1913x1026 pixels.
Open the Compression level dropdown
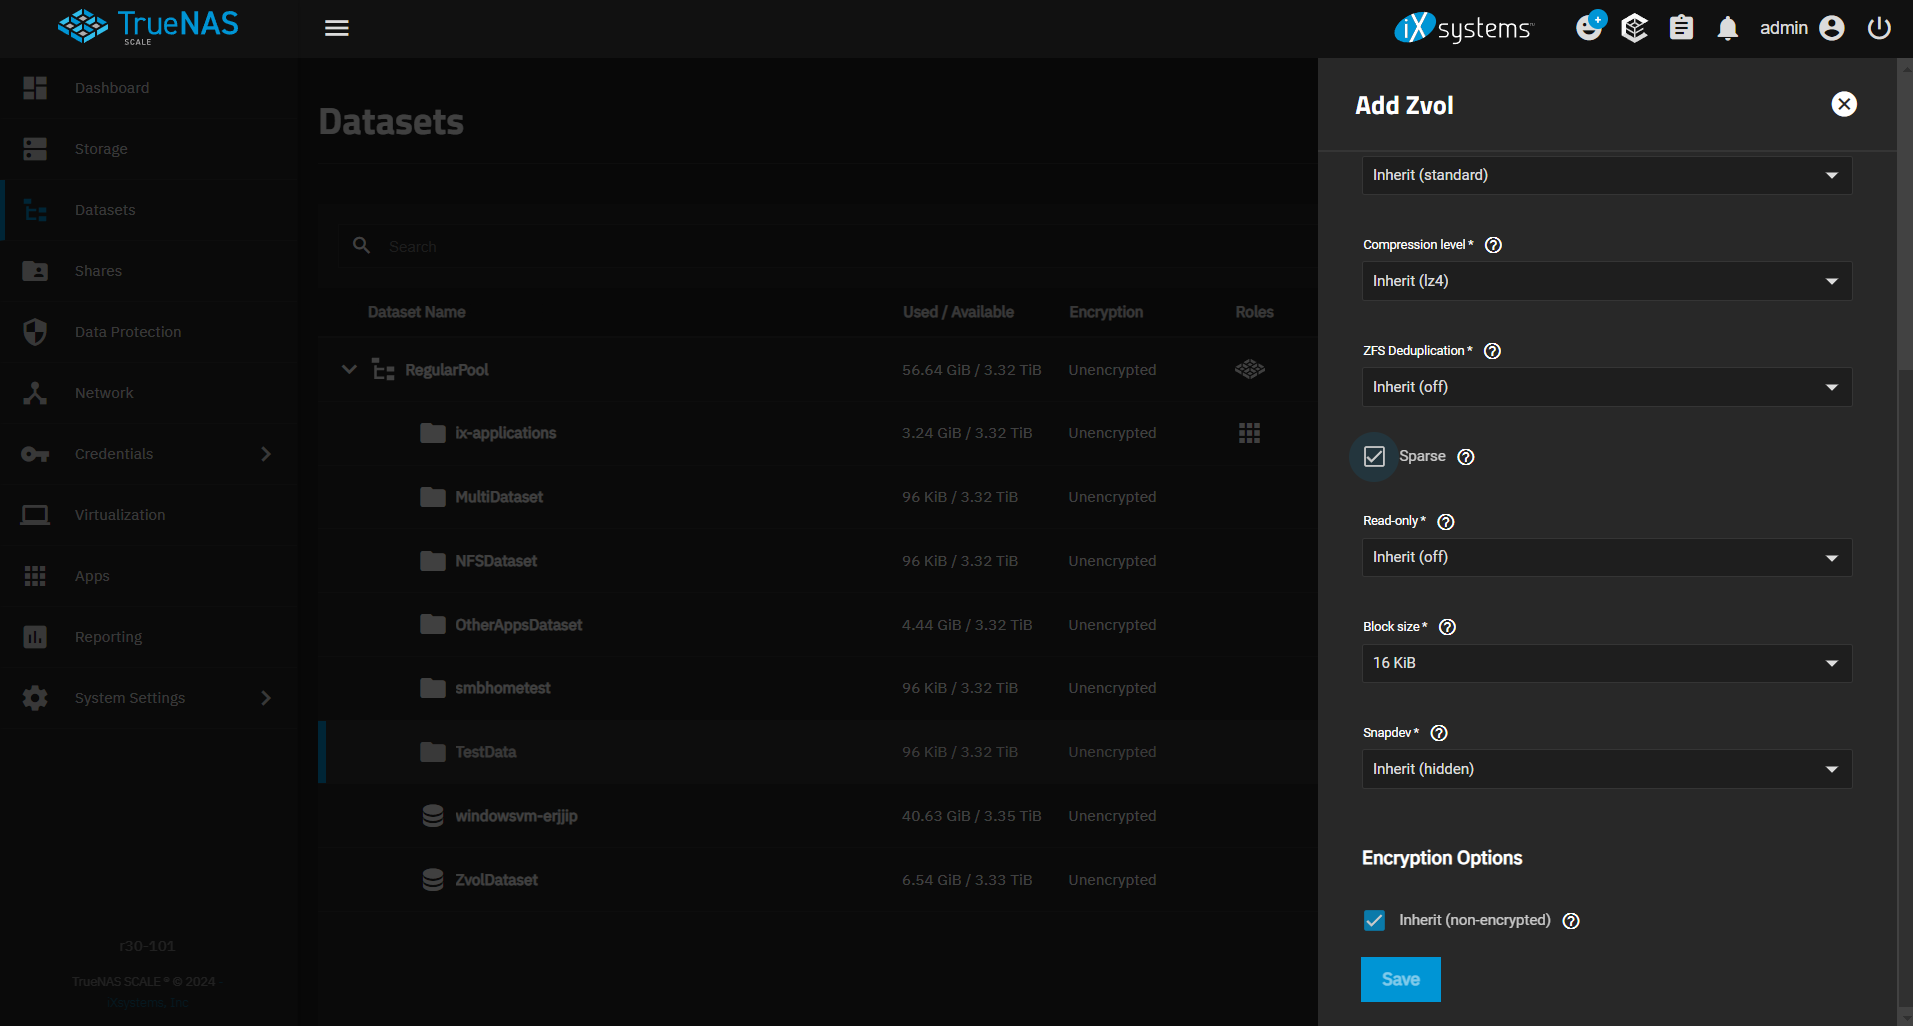pyautogui.click(x=1606, y=281)
